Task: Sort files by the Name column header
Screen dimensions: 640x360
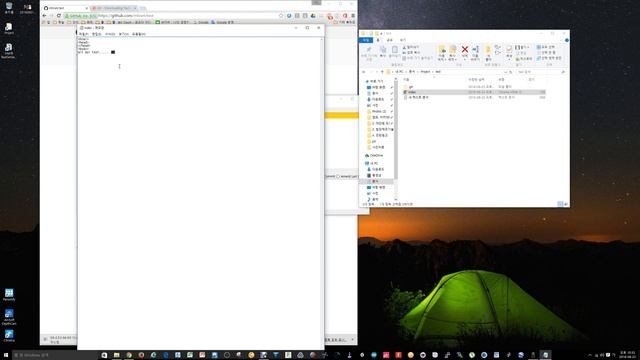Action: coord(406,80)
